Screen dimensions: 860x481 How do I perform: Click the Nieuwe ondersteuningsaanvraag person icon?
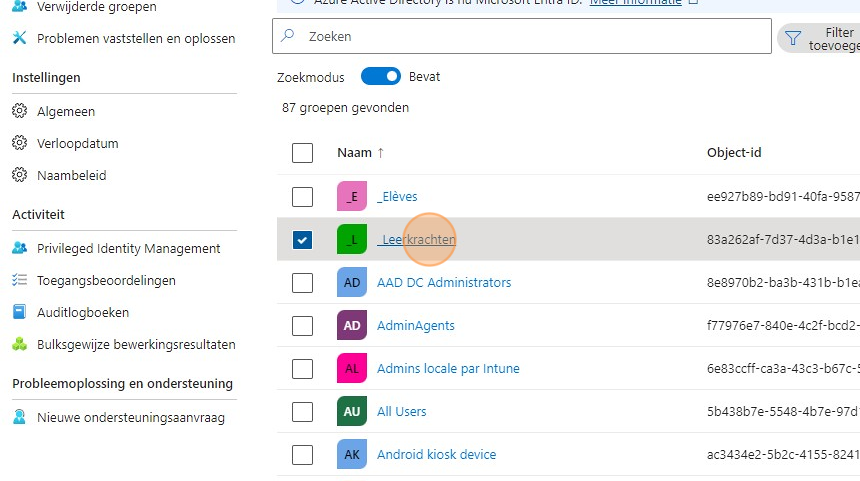coord(19,418)
